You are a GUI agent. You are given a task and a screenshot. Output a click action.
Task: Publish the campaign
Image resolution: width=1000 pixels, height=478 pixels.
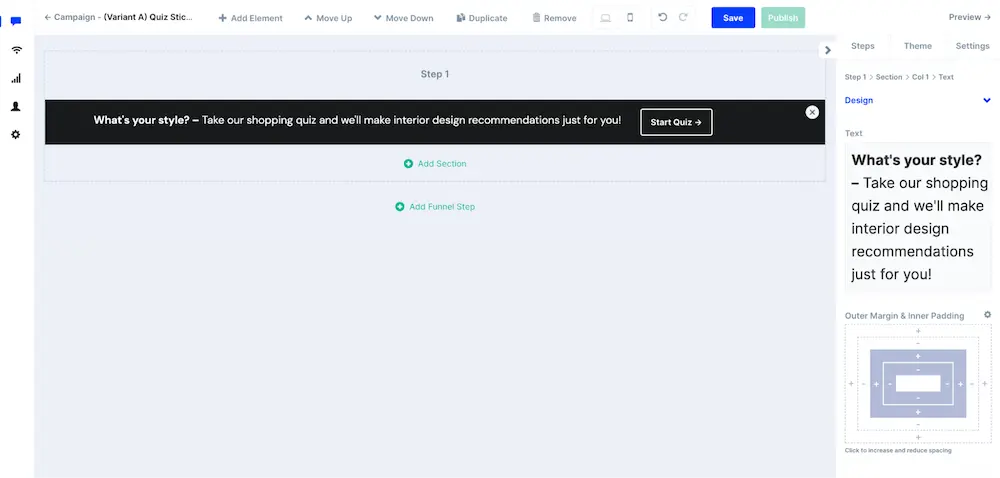tap(783, 18)
